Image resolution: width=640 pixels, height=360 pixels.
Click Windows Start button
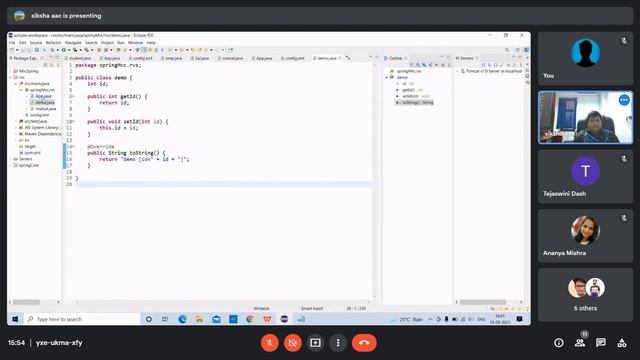click(x=15, y=319)
